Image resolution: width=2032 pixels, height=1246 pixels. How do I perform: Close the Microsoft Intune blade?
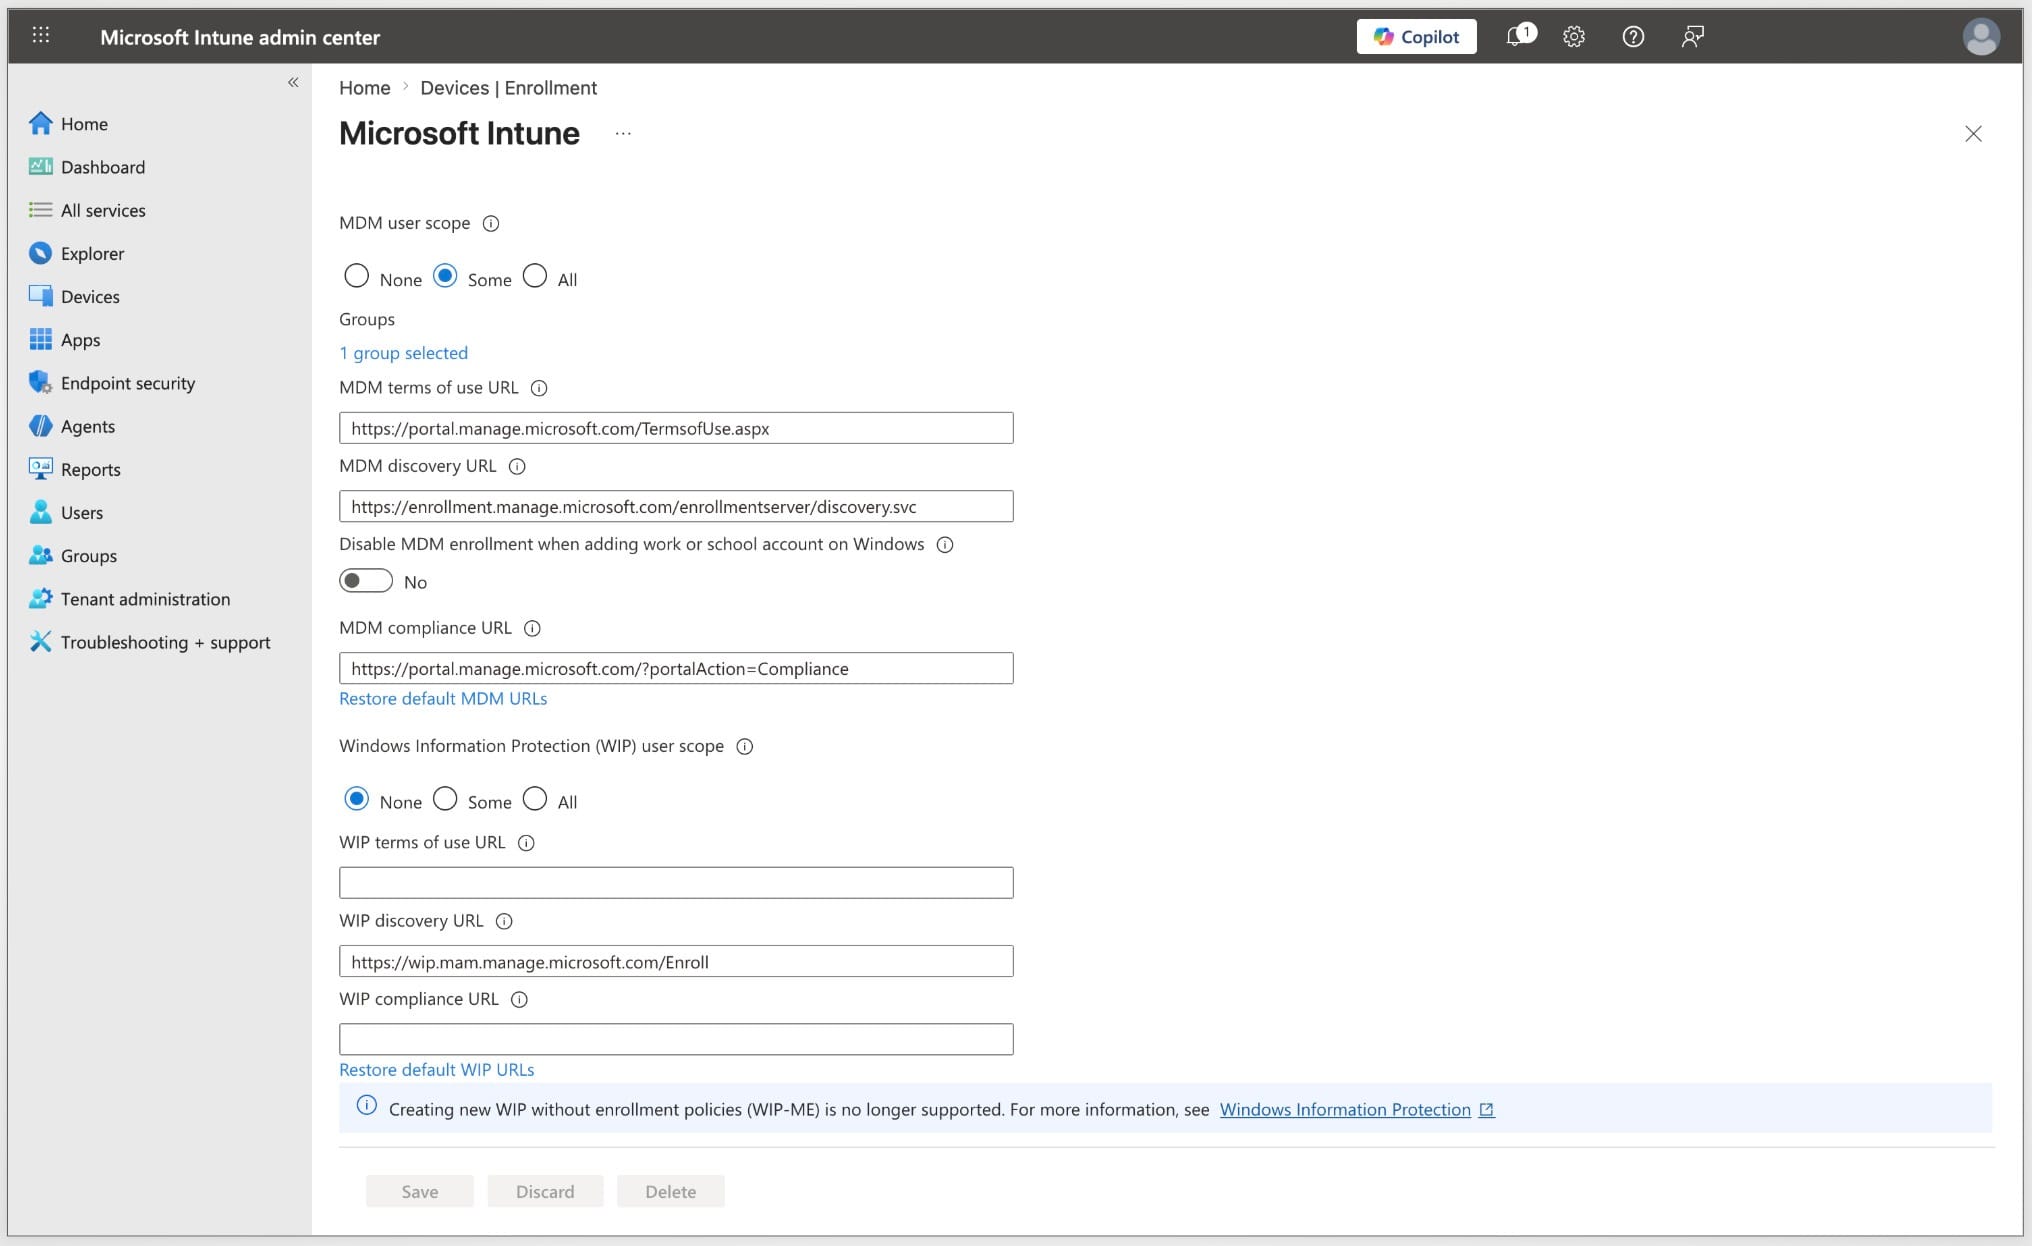coord(1973,134)
